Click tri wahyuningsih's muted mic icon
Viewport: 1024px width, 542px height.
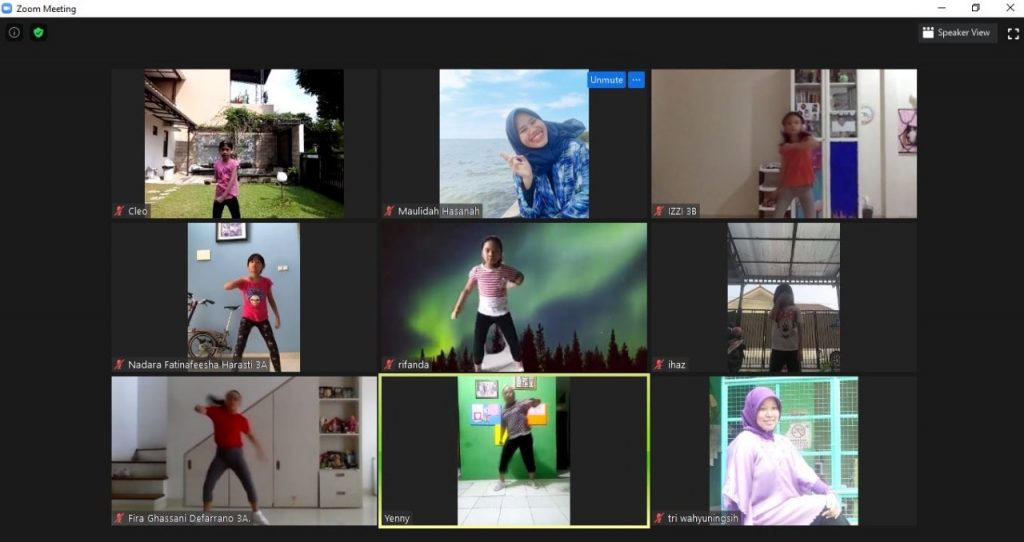tap(659, 518)
